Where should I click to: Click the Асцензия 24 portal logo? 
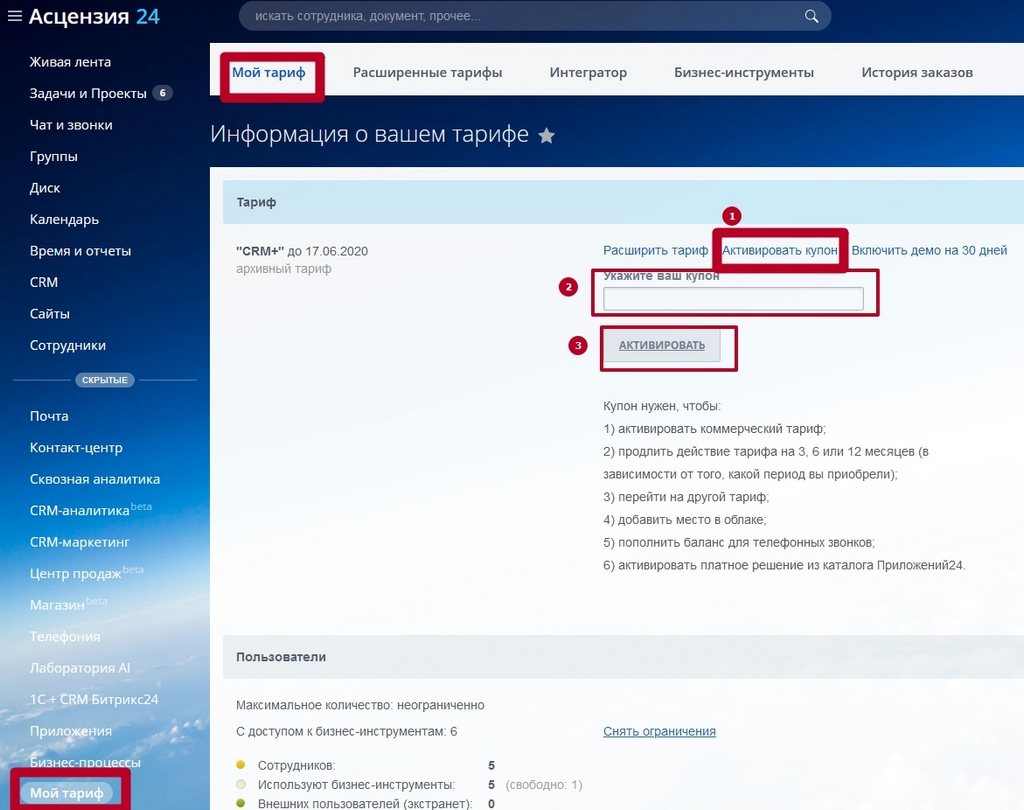point(94,16)
